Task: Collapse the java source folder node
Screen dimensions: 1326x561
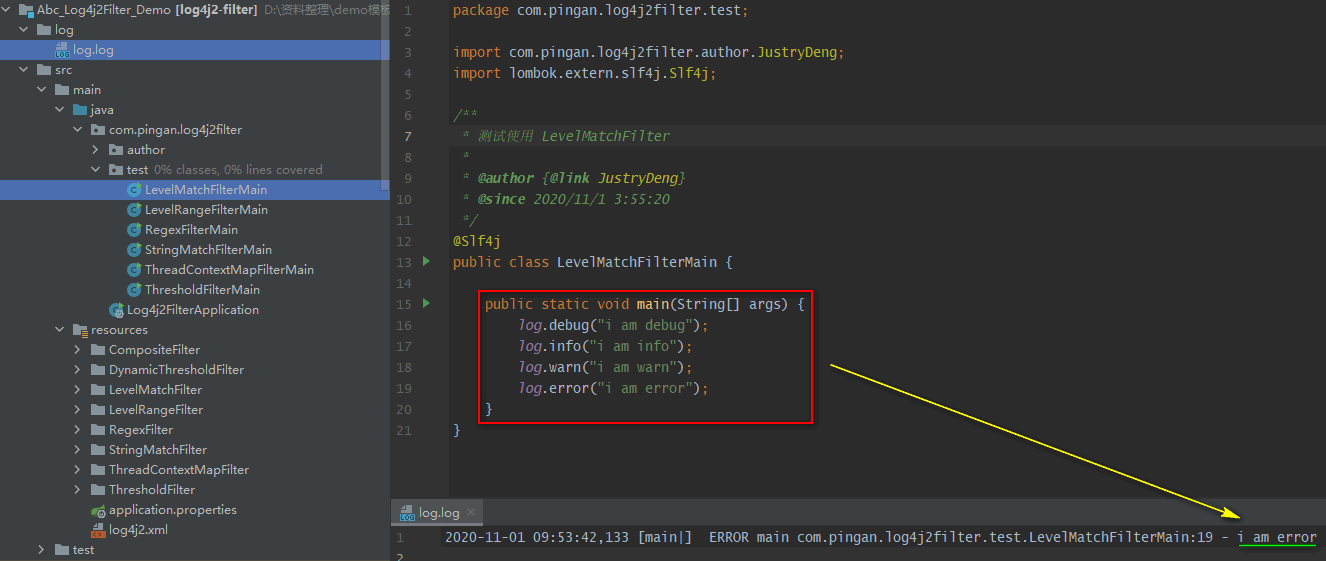Action: (x=60, y=110)
